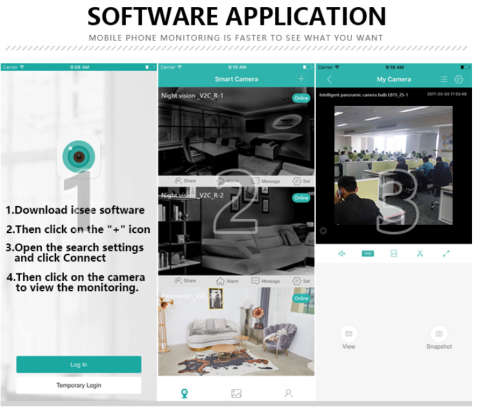The width and height of the screenshot is (500, 417).
Task: Select the album picture bottom tab
Action: (x=236, y=393)
